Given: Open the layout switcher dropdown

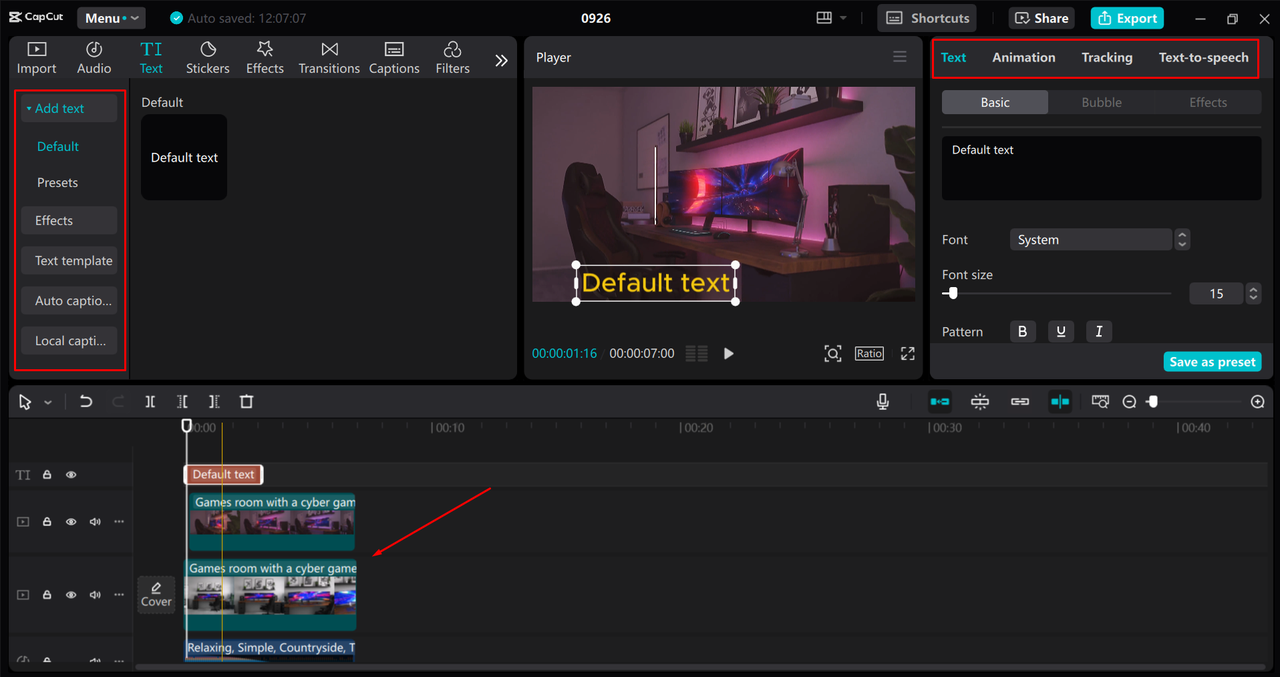Looking at the screenshot, I should (831, 18).
